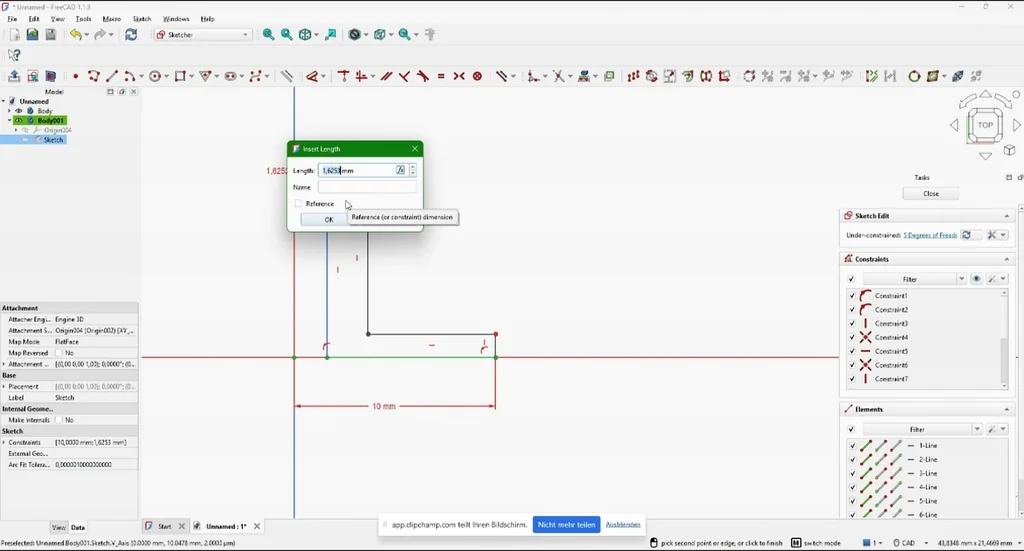Image resolution: width=1024 pixels, height=551 pixels.
Task: Select the Create point tool
Action: click(76, 76)
